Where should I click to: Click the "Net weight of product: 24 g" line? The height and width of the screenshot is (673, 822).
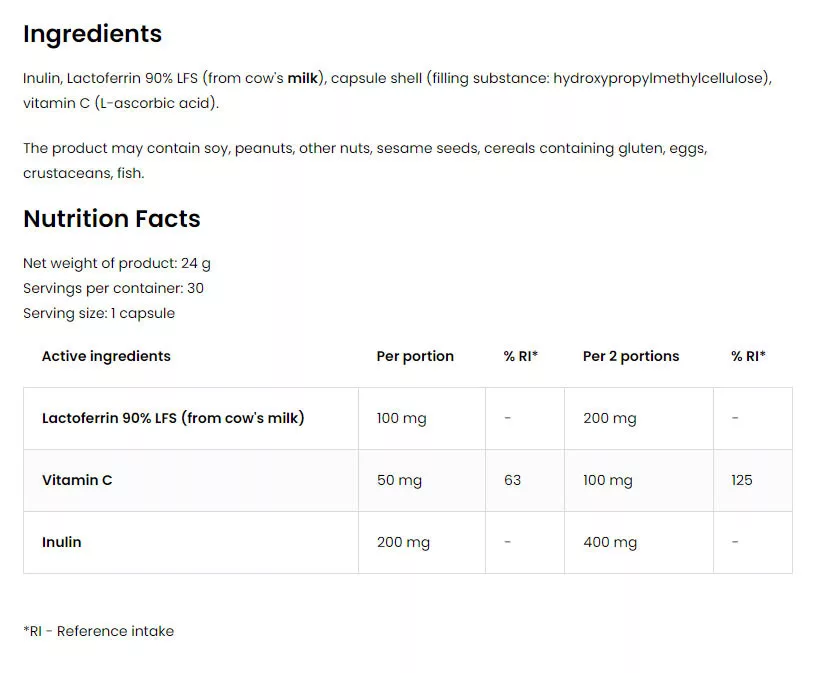117,264
